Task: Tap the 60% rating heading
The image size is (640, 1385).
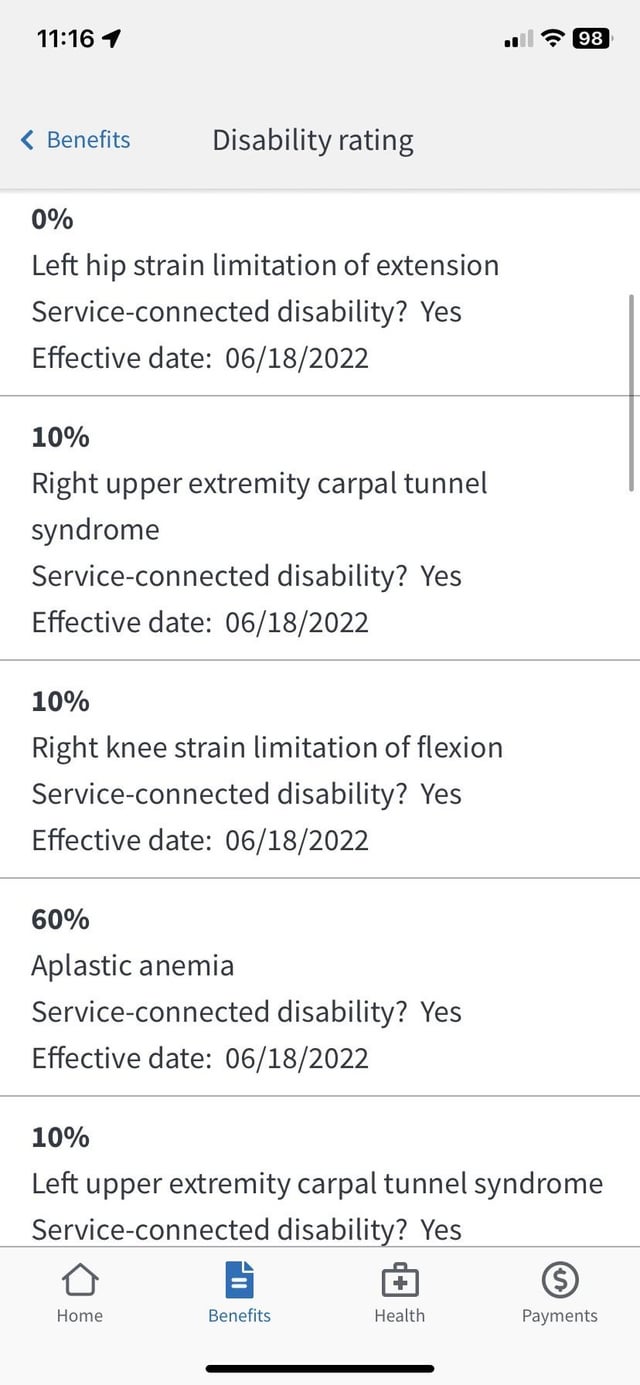Action: (x=61, y=919)
